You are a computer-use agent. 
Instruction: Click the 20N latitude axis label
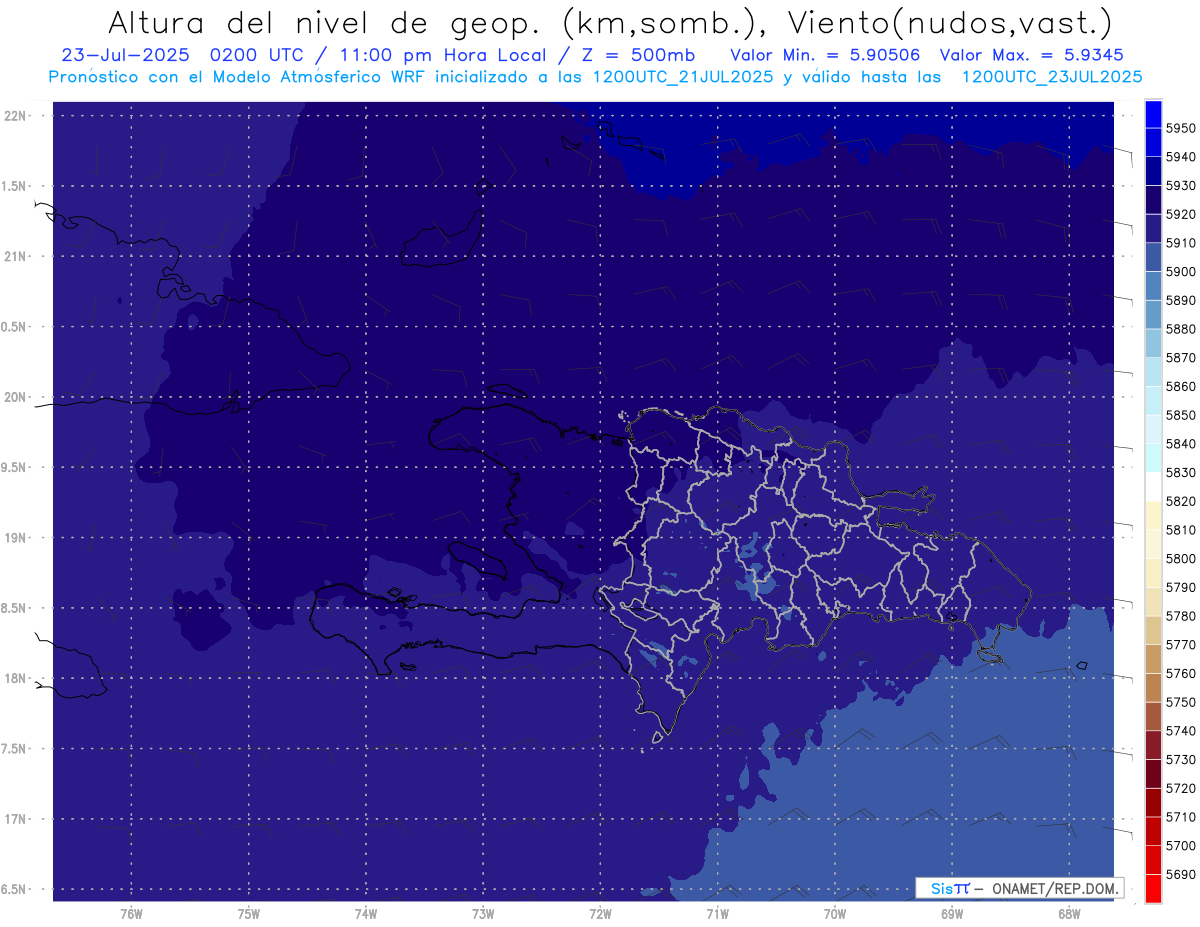click(x=16, y=397)
